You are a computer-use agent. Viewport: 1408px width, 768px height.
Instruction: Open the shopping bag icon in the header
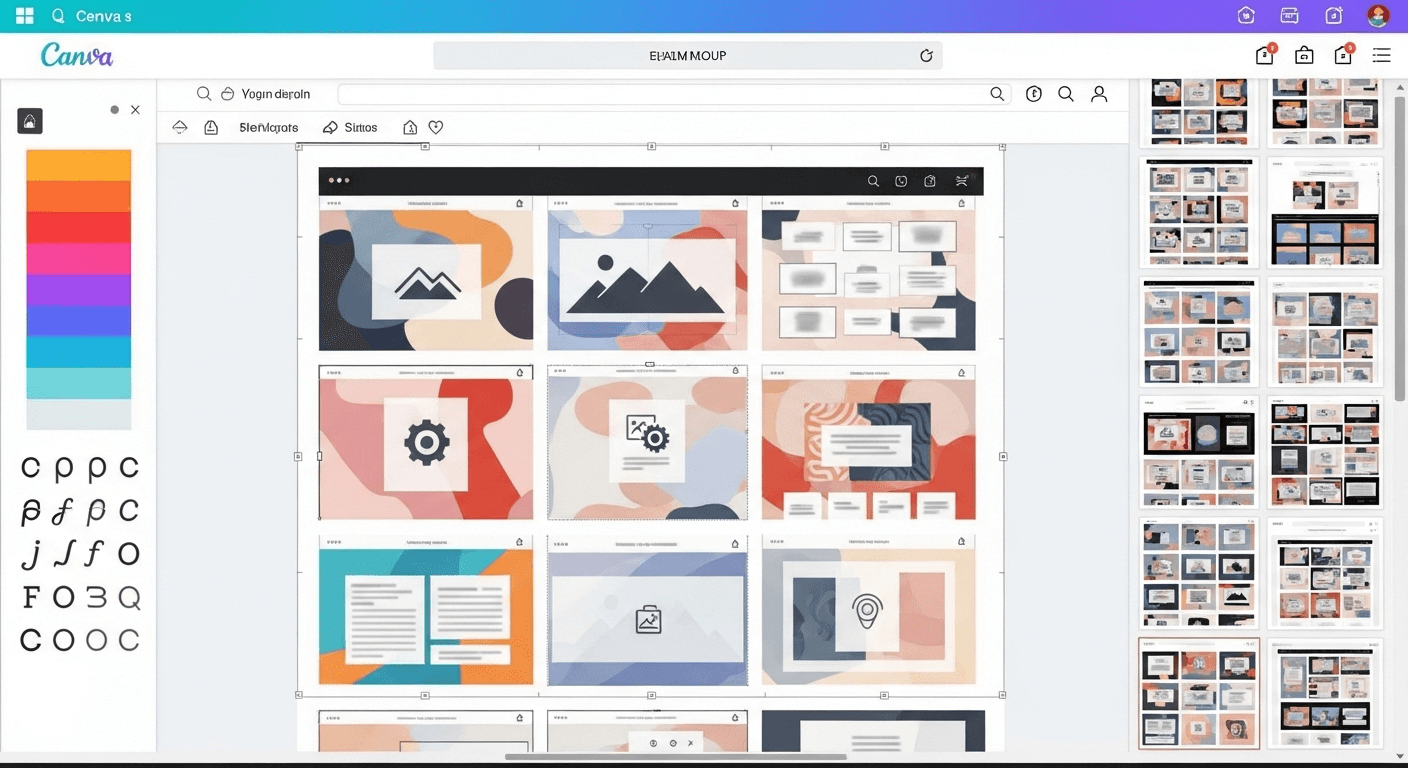1304,56
